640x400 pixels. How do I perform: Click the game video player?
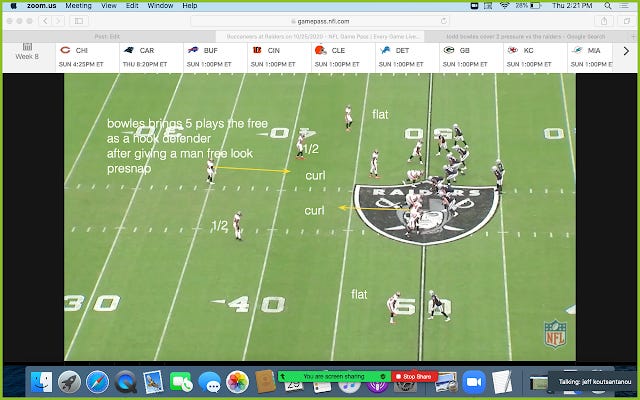[320, 217]
